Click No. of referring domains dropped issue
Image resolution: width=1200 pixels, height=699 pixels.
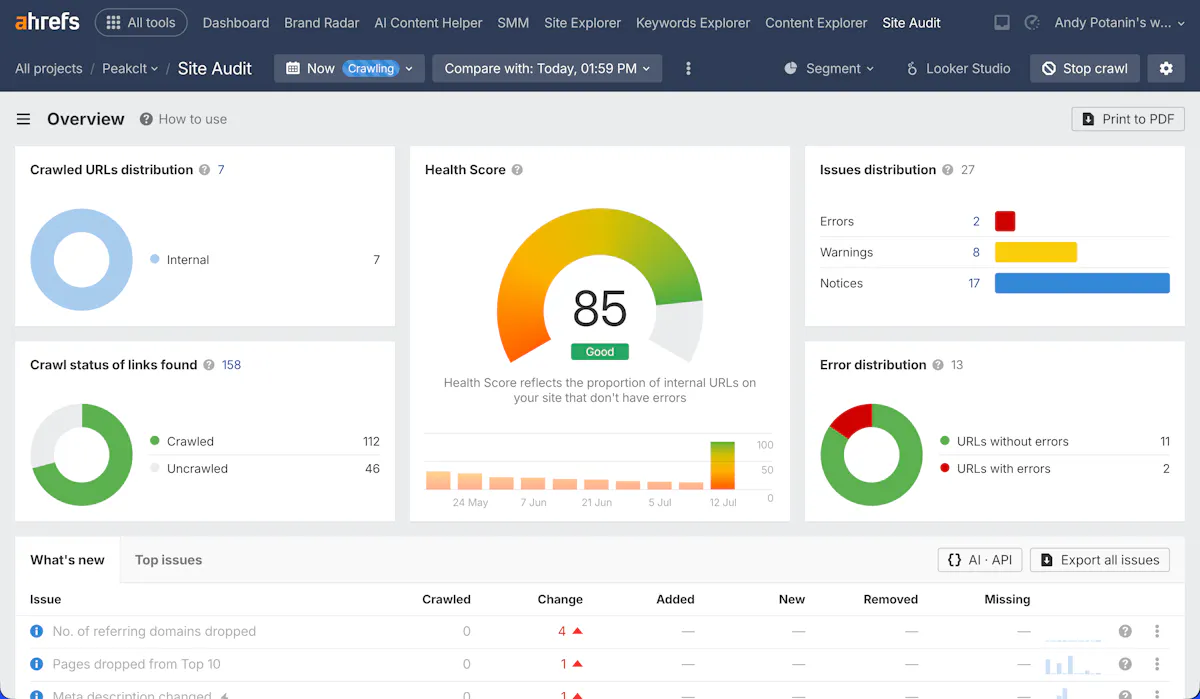pyautogui.click(x=154, y=631)
